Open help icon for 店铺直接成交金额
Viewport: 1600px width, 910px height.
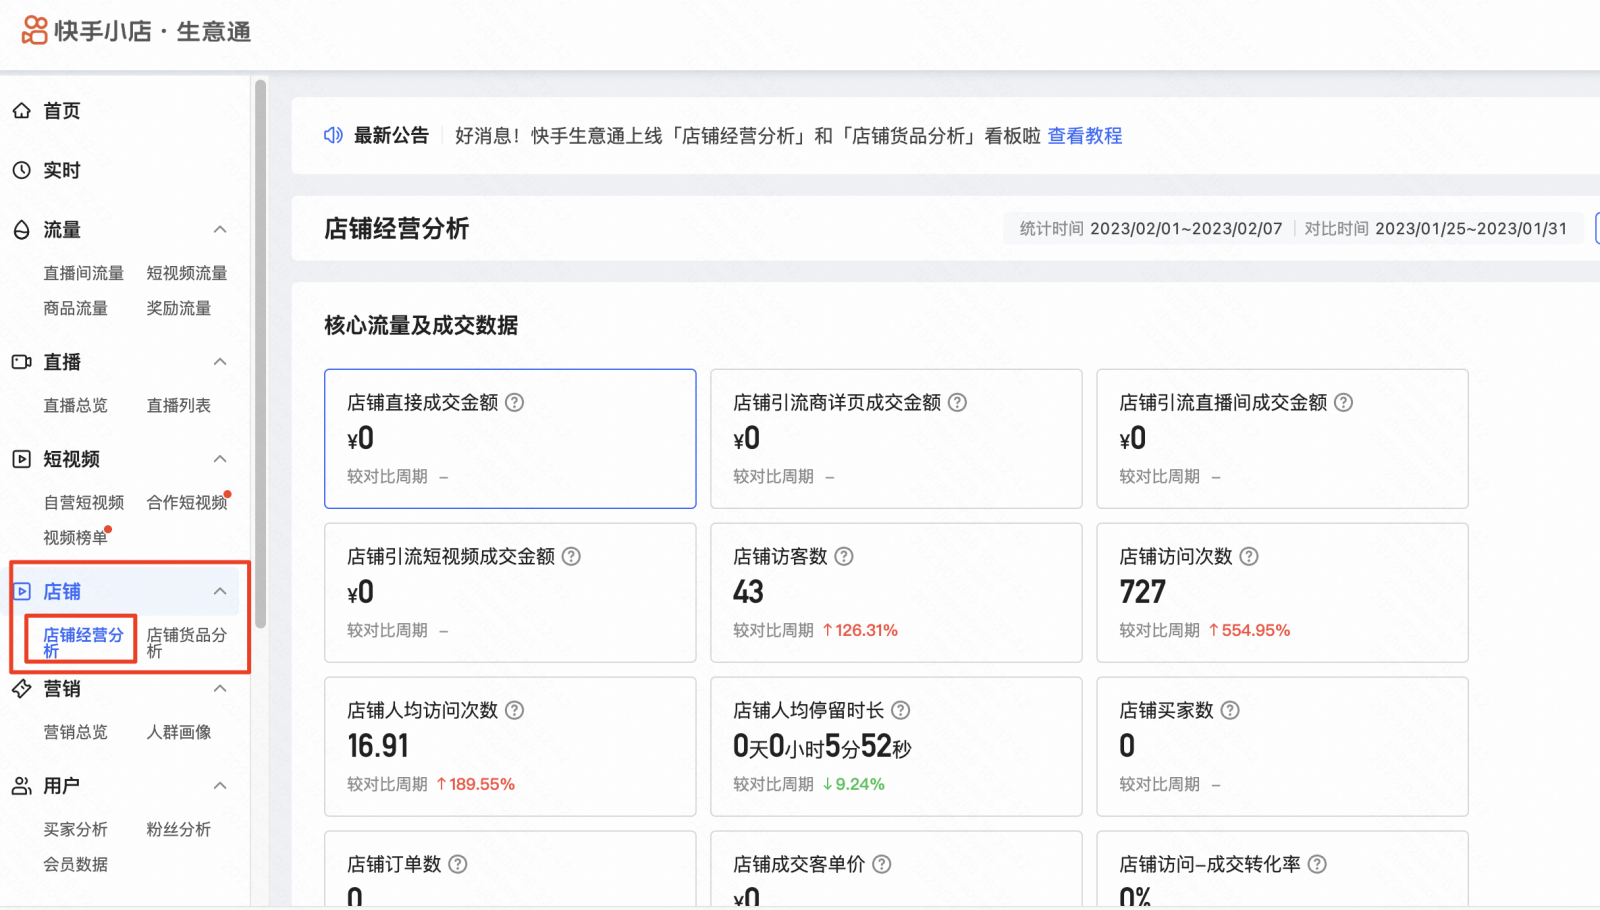tap(514, 402)
